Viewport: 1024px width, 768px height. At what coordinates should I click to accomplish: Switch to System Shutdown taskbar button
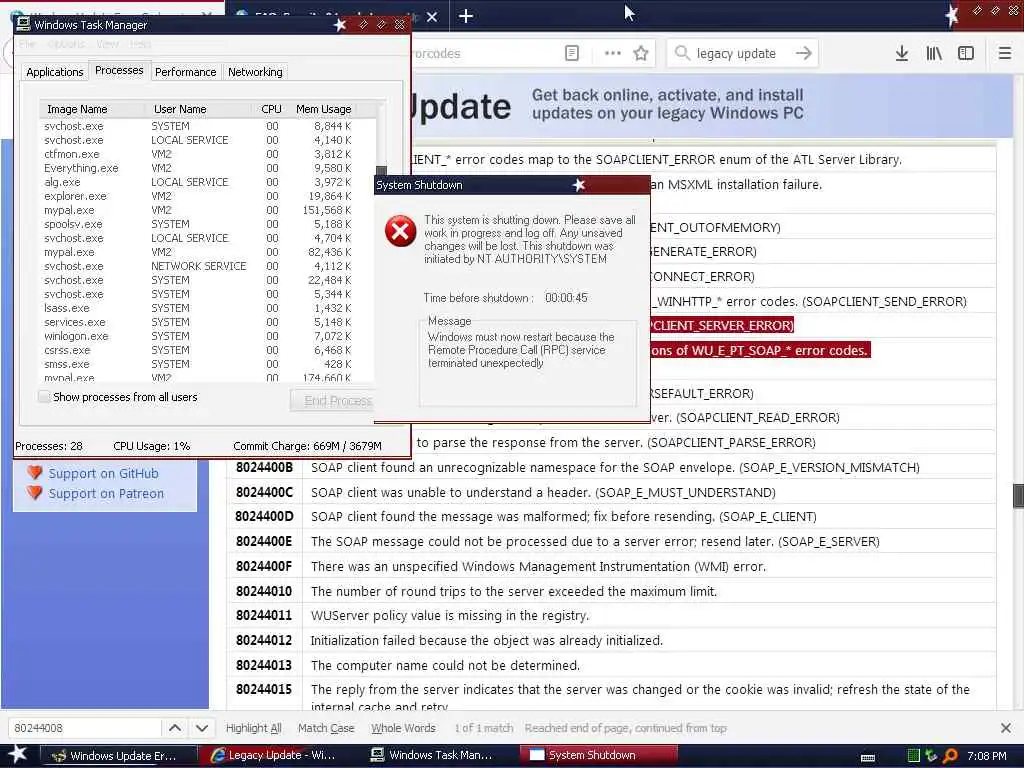[x=598, y=755]
